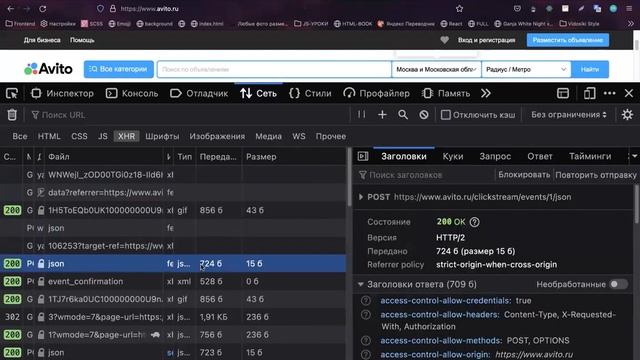Filter requests by CSS
This screenshot has width=640, height=360.
79,136
